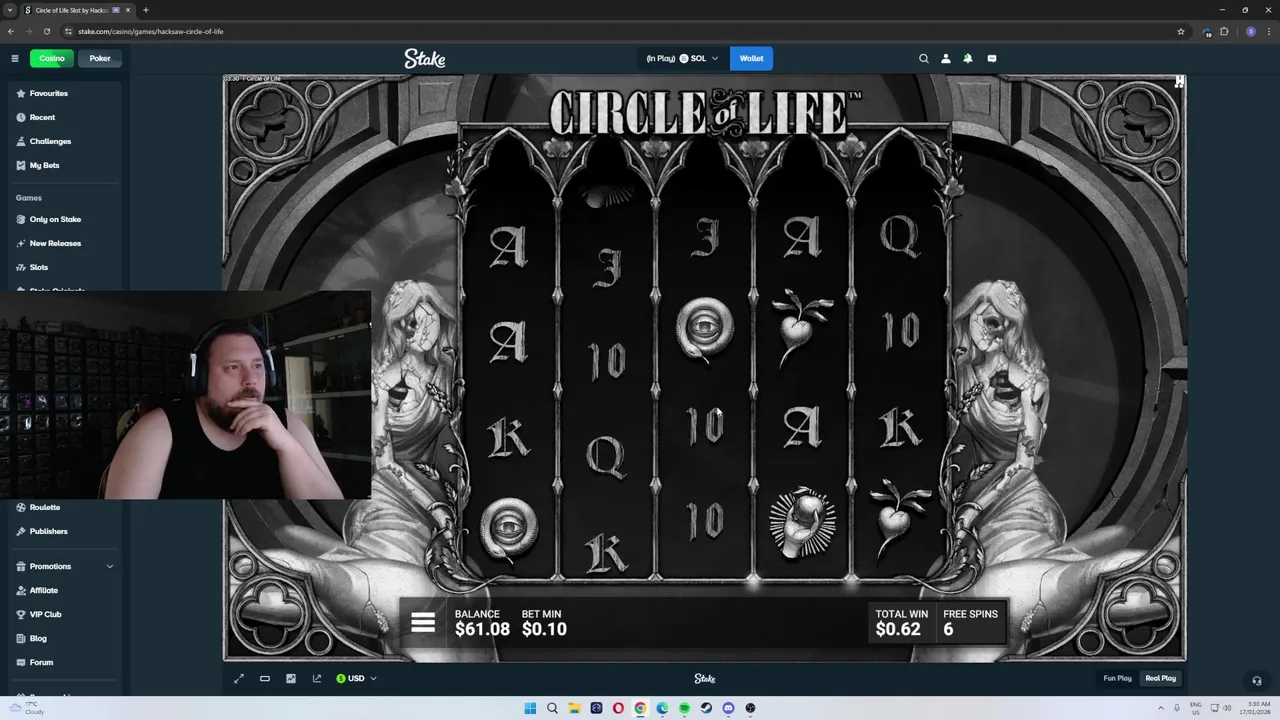Open USD display currency dropdown
1280x720 pixels.
coord(356,678)
